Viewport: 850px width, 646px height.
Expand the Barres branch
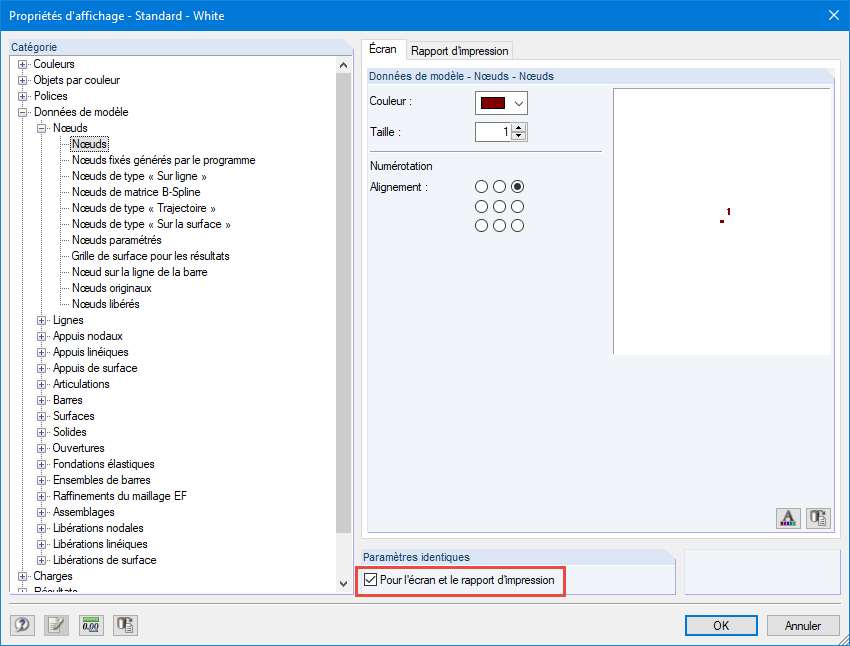pyautogui.click(x=41, y=400)
